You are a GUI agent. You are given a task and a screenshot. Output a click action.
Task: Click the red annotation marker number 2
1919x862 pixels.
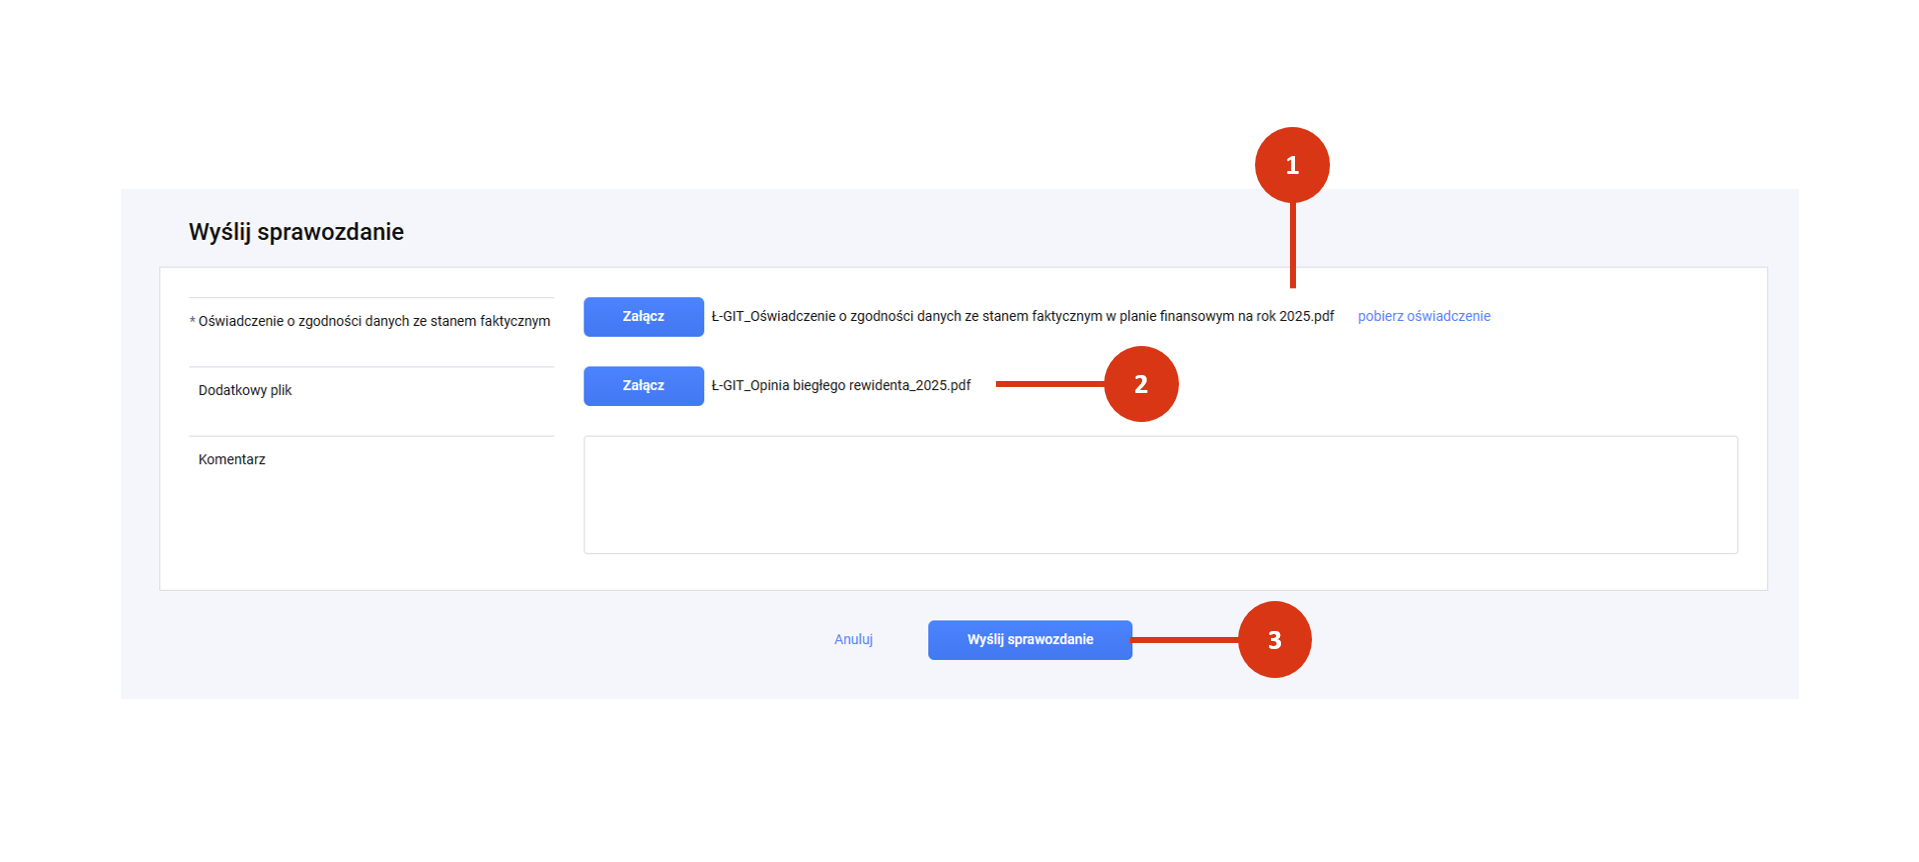(1141, 384)
